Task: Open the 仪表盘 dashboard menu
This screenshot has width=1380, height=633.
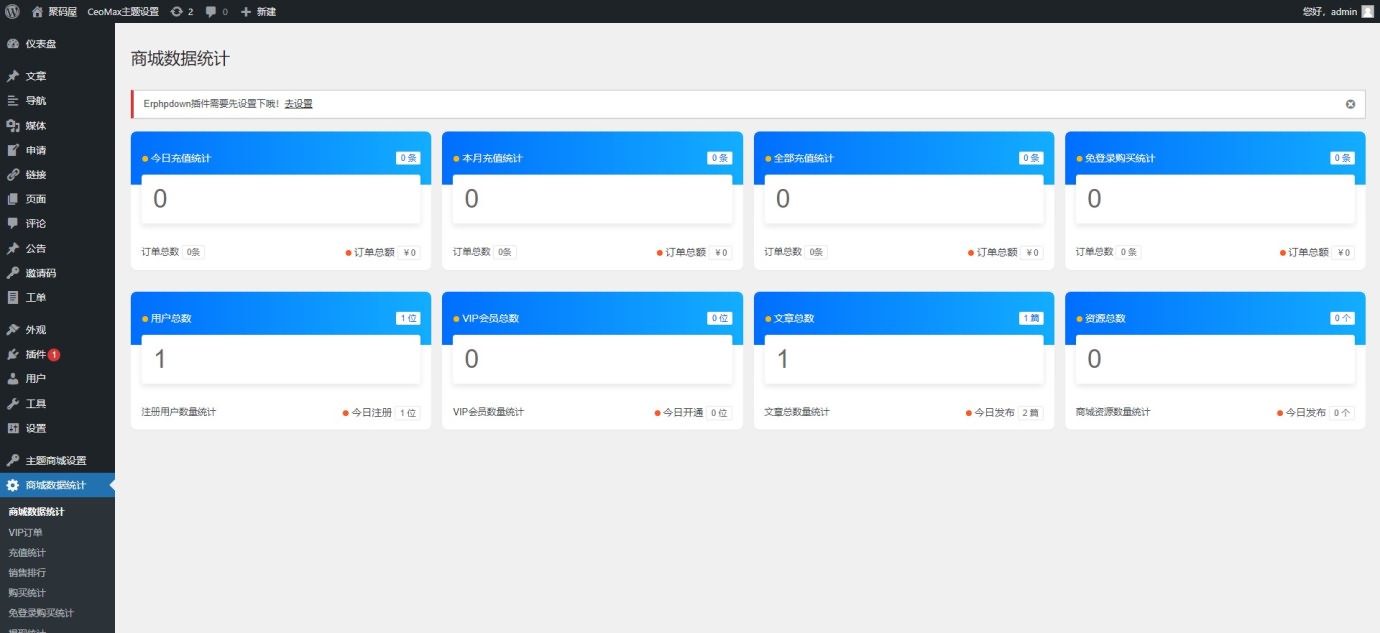Action: pos(40,44)
